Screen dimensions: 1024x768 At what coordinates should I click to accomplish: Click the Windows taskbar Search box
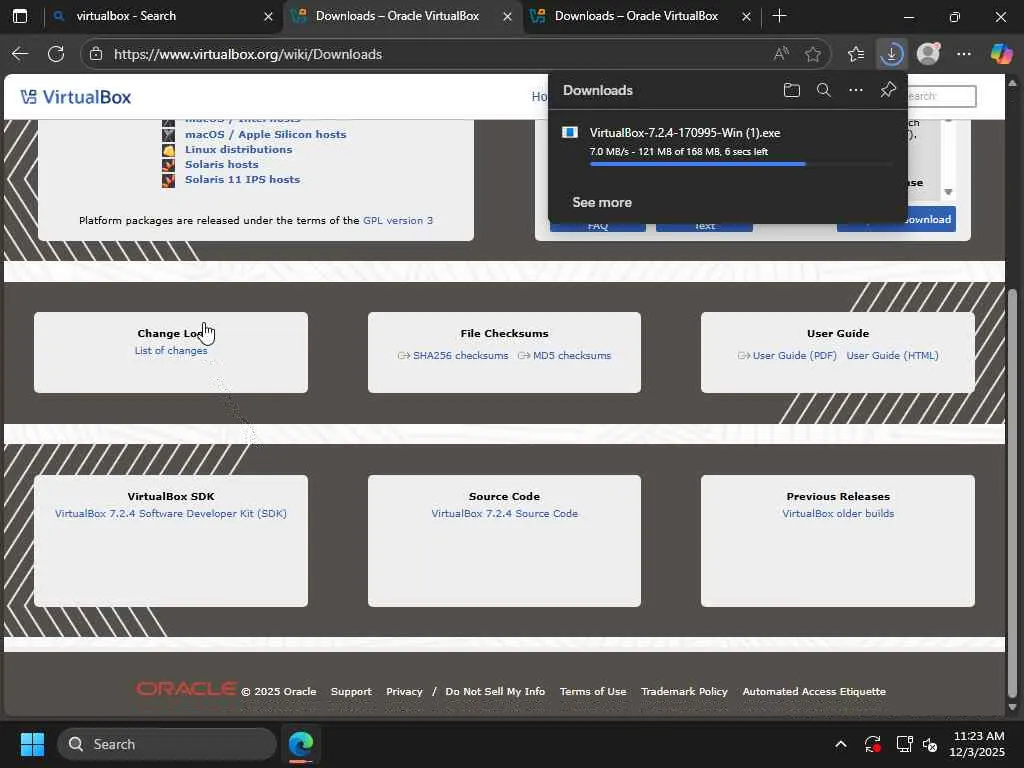click(x=167, y=744)
